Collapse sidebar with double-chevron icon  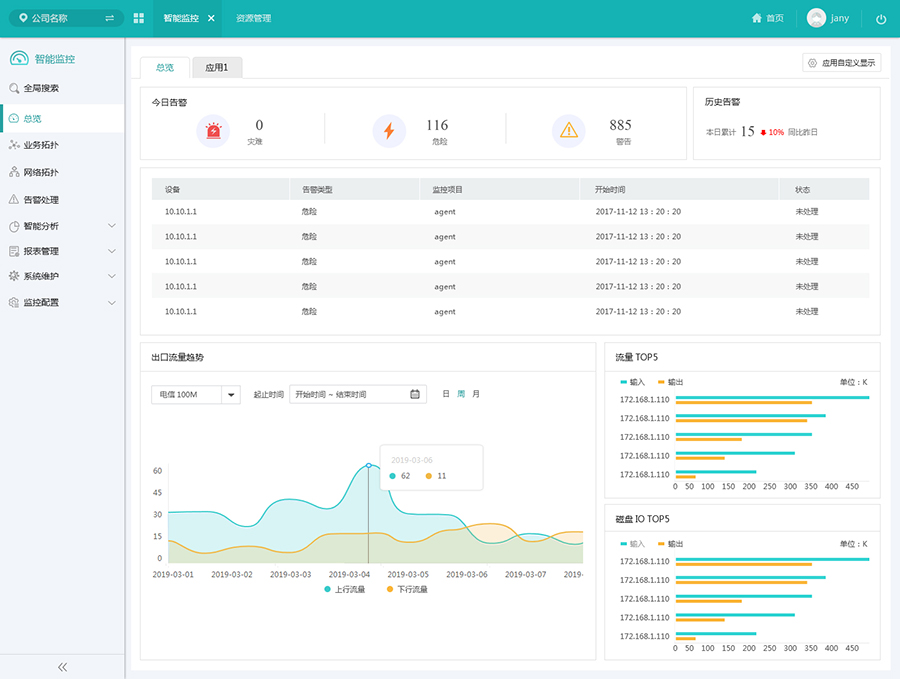(x=62, y=666)
